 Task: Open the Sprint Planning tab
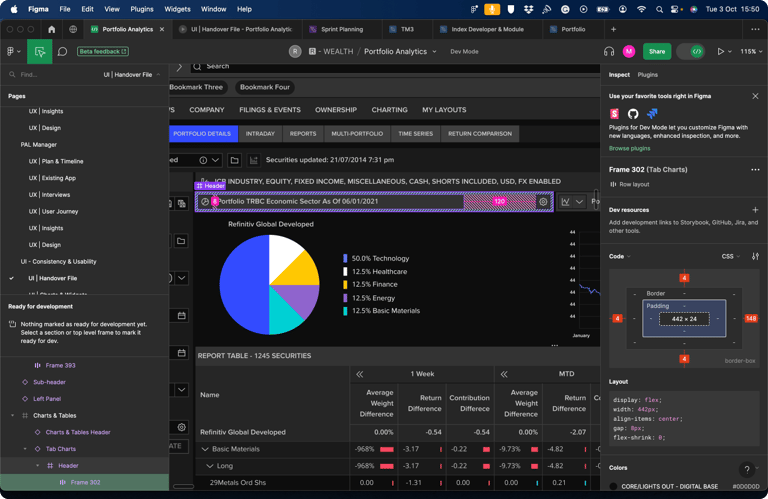pyautogui.click(x=342, y=29)
